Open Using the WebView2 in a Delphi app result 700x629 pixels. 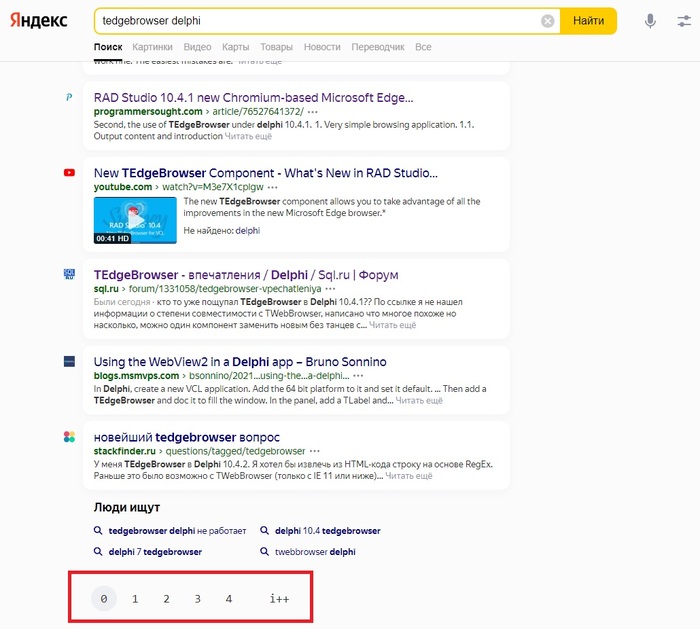pyautogui.click(x=240, y=362)
